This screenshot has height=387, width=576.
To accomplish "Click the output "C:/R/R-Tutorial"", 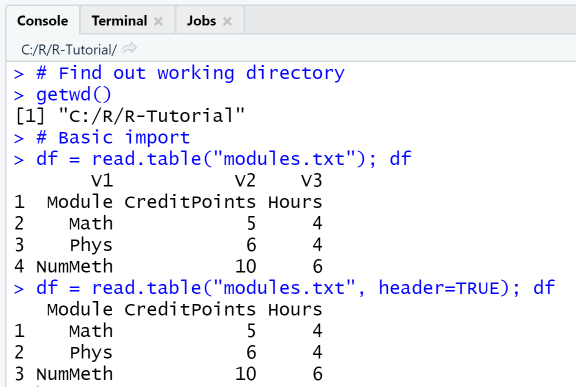I will [152, 116].
